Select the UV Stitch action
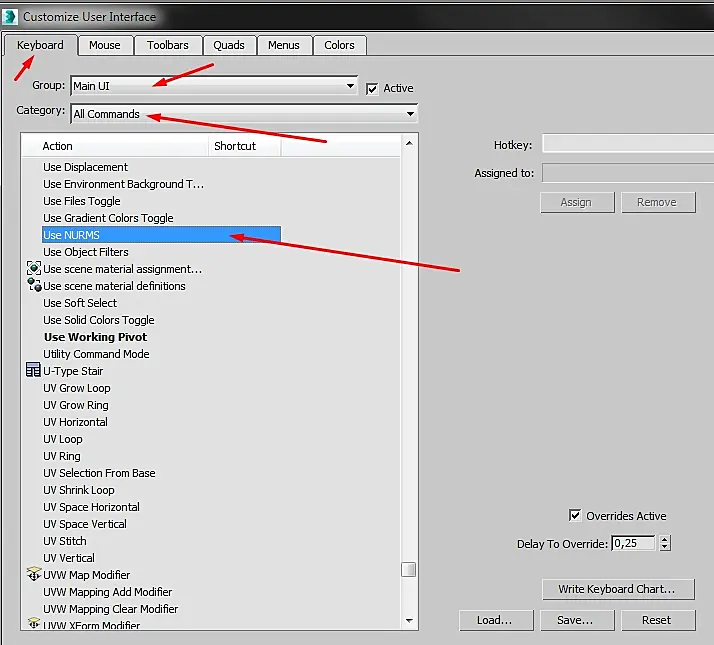 (x=65, y=541)
